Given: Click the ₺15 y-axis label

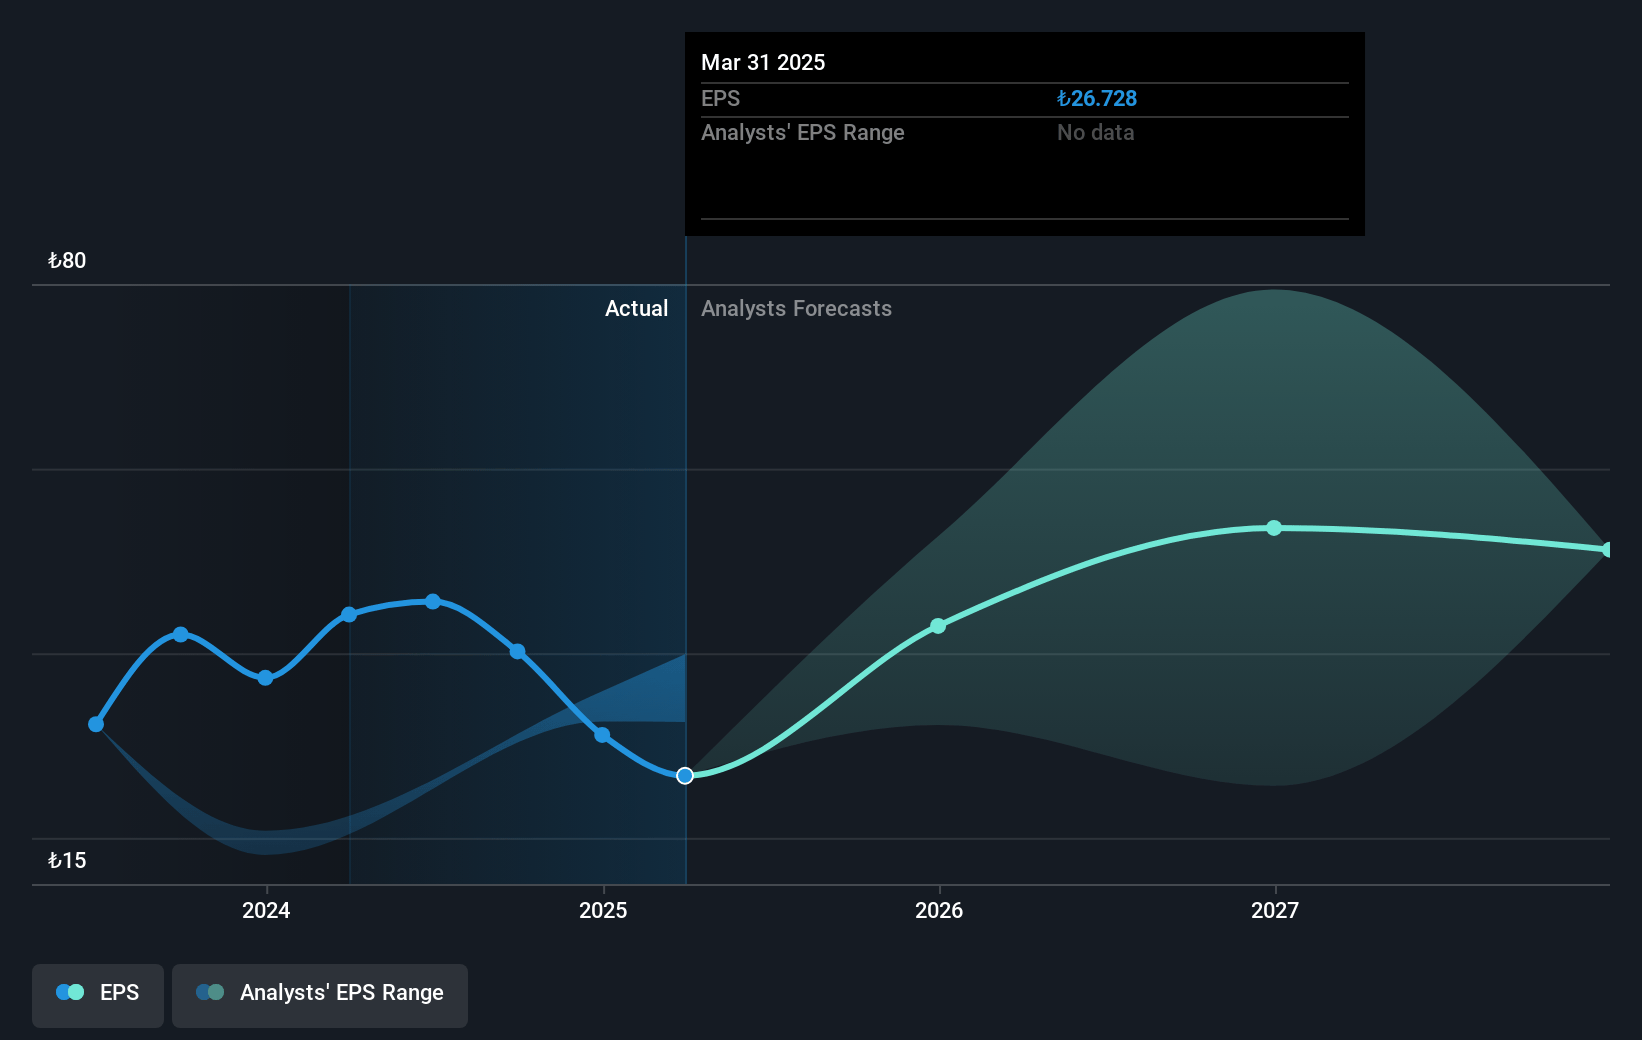Looking at the screenshot, I should click(67, 861).
